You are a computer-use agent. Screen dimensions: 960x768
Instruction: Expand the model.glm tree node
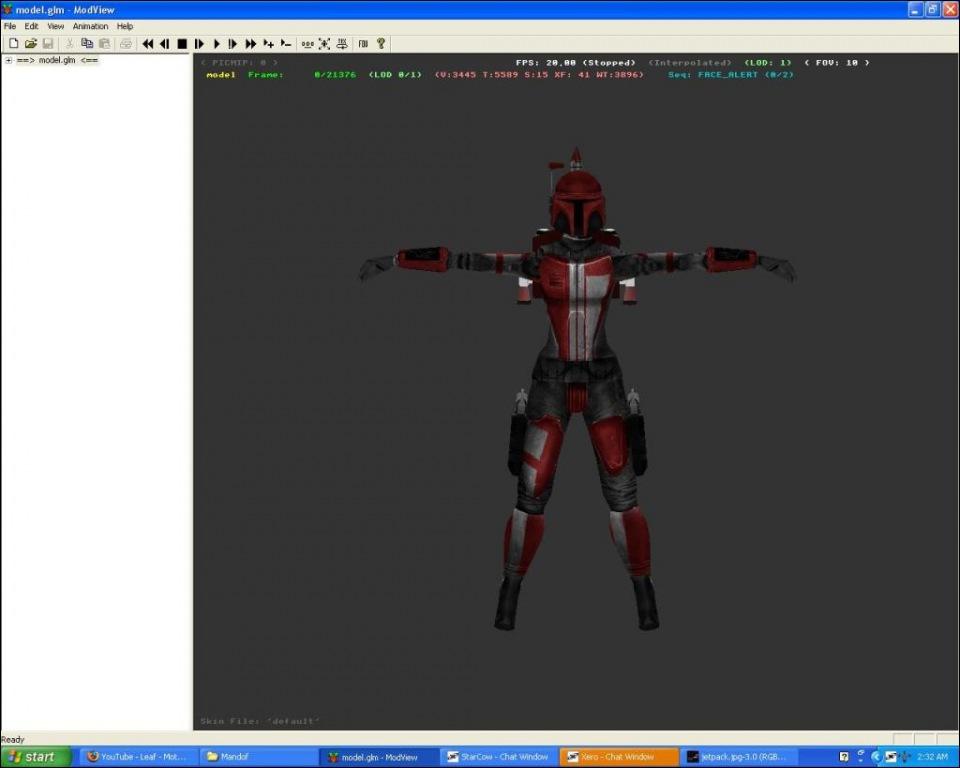point(8,60)
